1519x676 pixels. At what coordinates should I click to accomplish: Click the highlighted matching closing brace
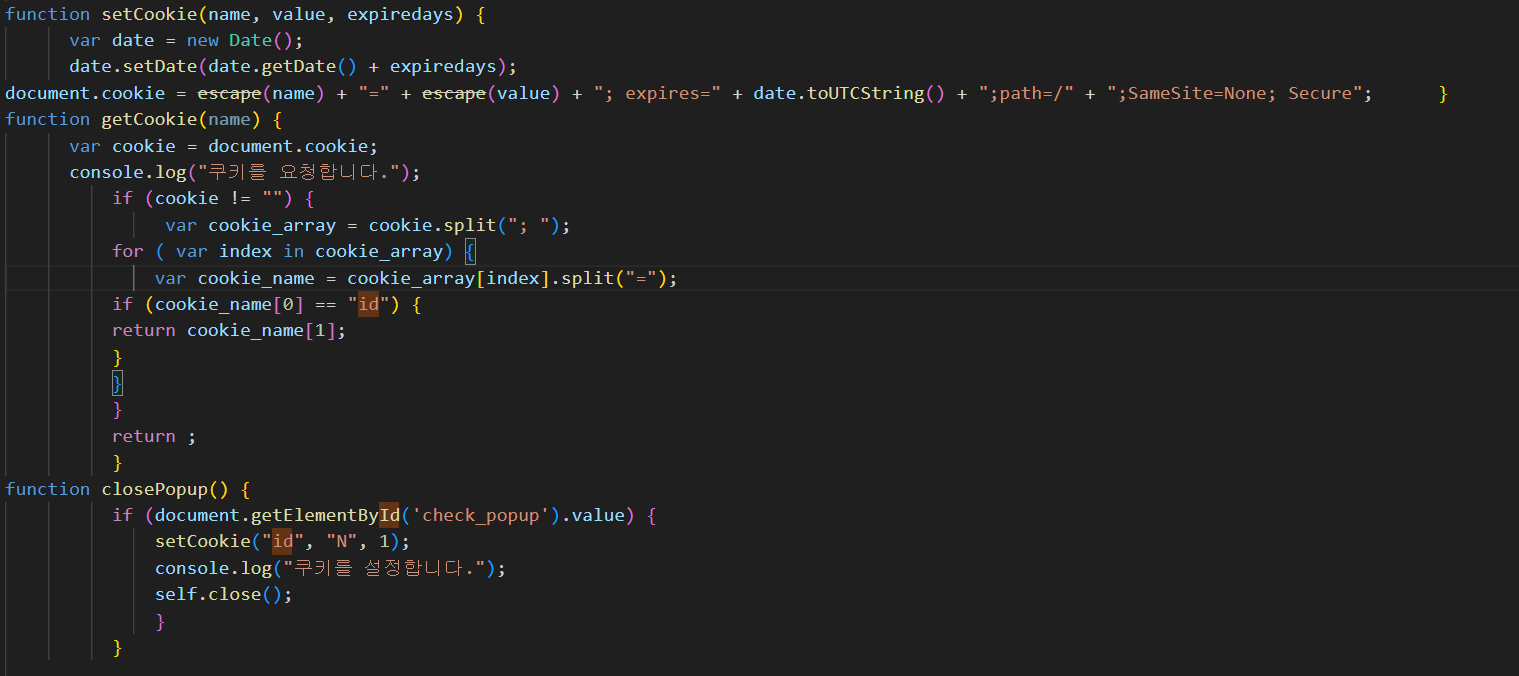point(117,383)
